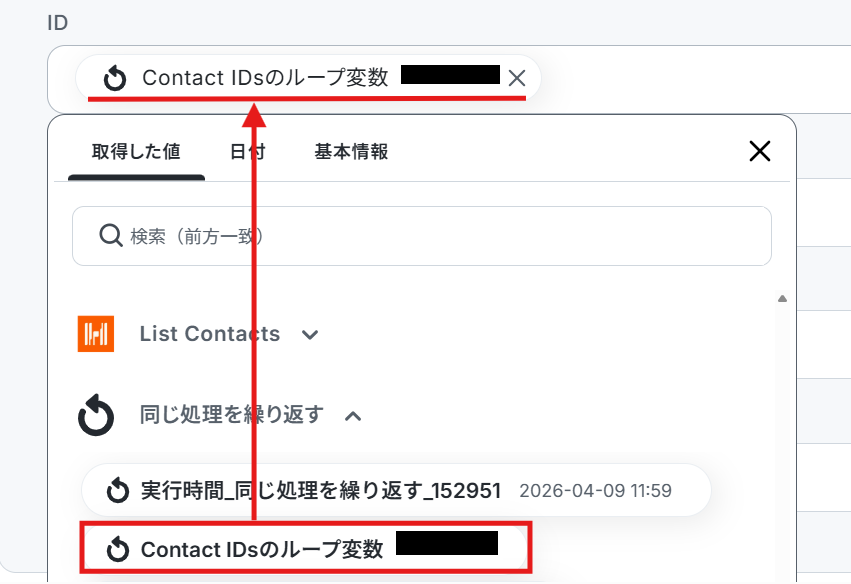Select the 取得した値 tab
Viewport: 851px width, 584px height.
136,151
